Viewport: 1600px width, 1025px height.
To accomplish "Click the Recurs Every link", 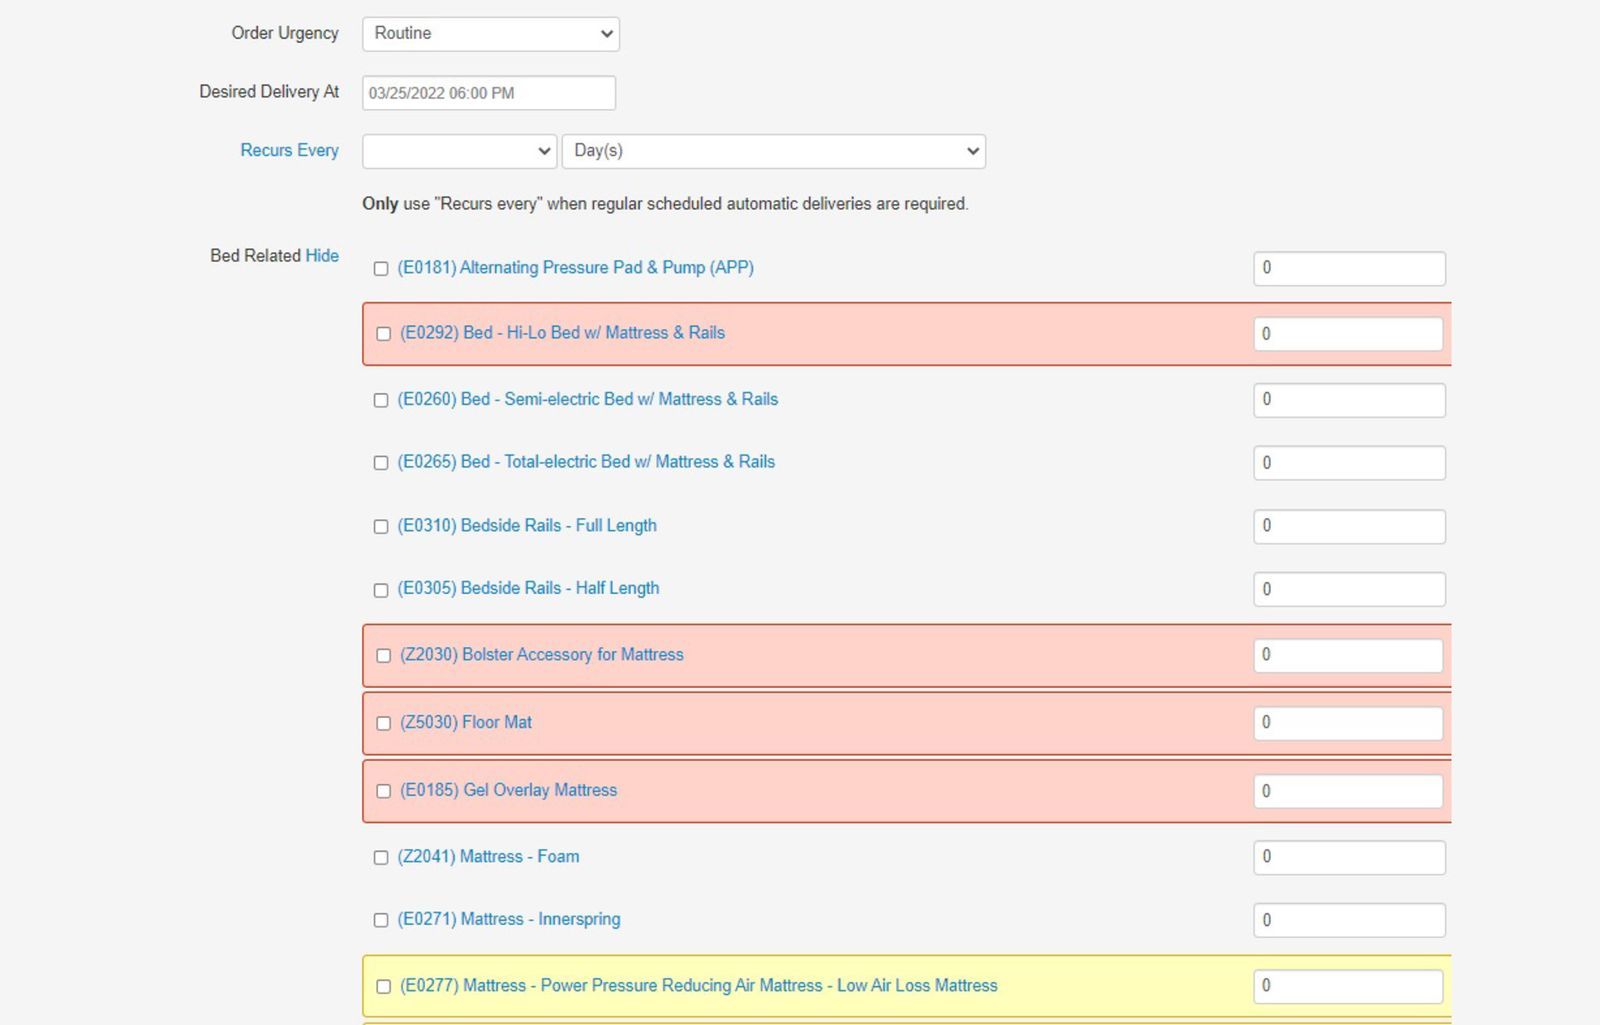I will coord(289,150).
